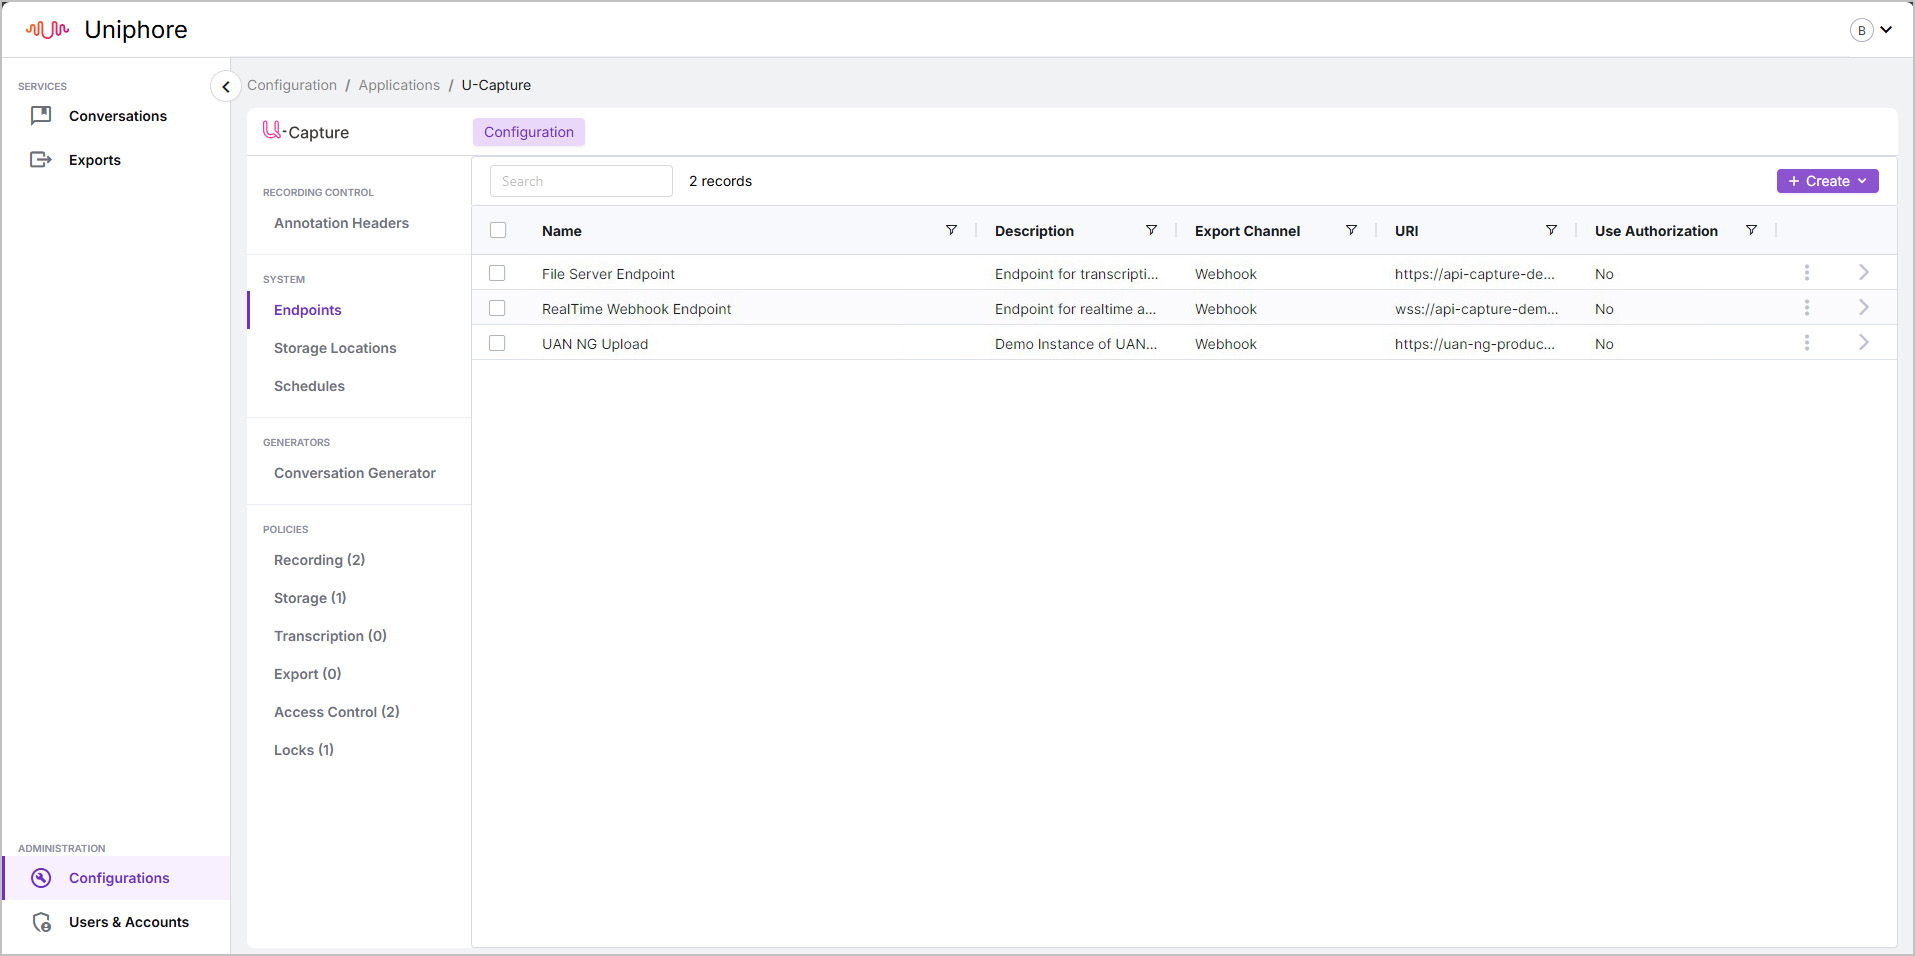The height and width of the screenshot is (956, 1915).
Task: Open the Description column filter
Action: (1151, 230)
